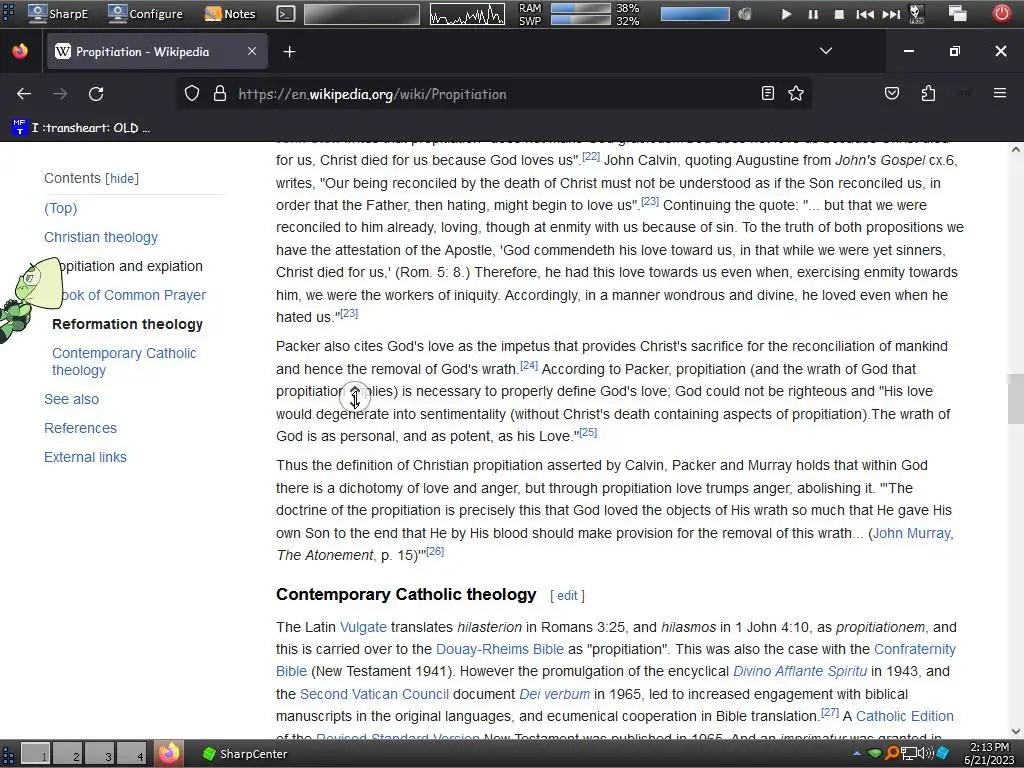Stop media playback
The width and height of the screenshot is (1024, 768).
839,14
